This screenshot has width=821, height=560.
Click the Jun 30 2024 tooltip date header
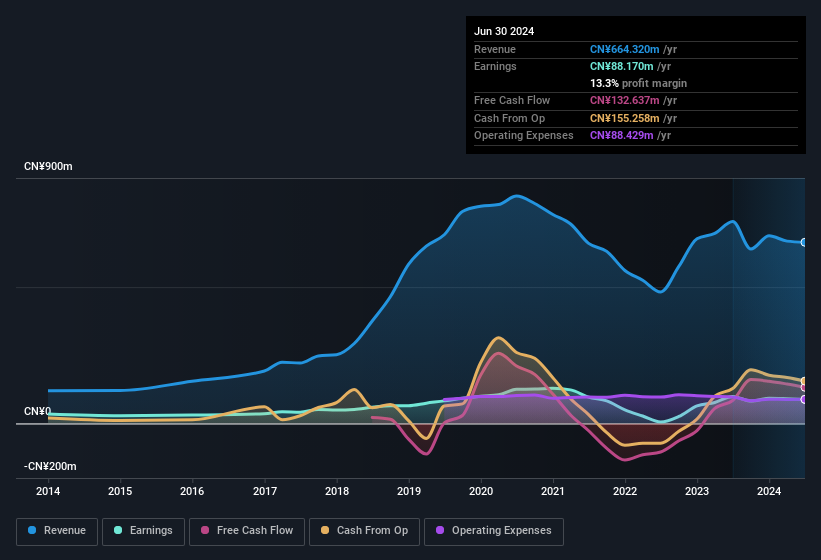[504, 31]
